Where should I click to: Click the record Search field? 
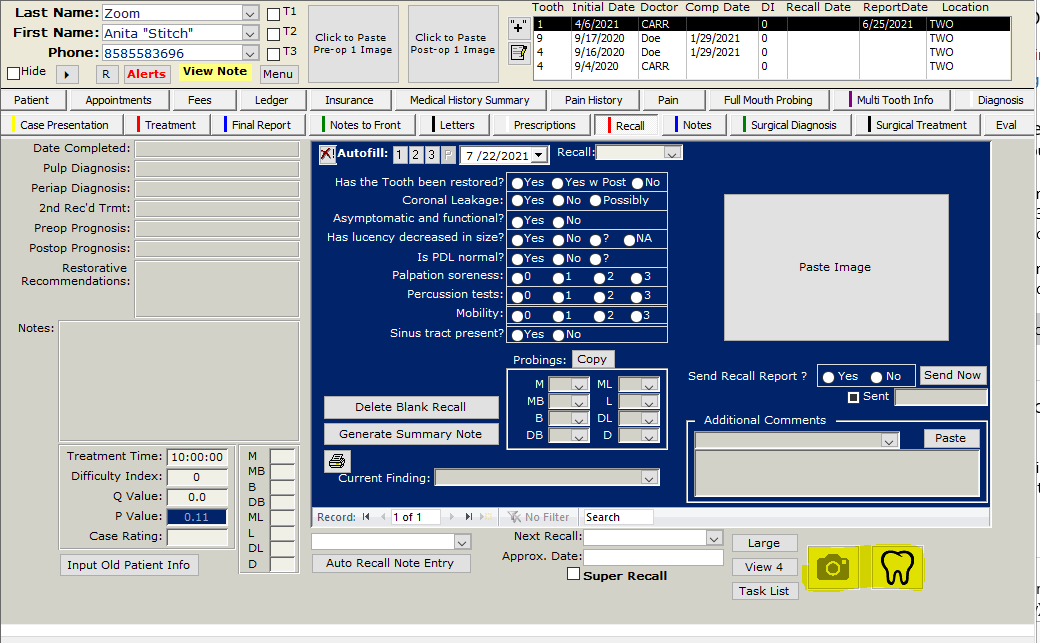click(617, 517)
